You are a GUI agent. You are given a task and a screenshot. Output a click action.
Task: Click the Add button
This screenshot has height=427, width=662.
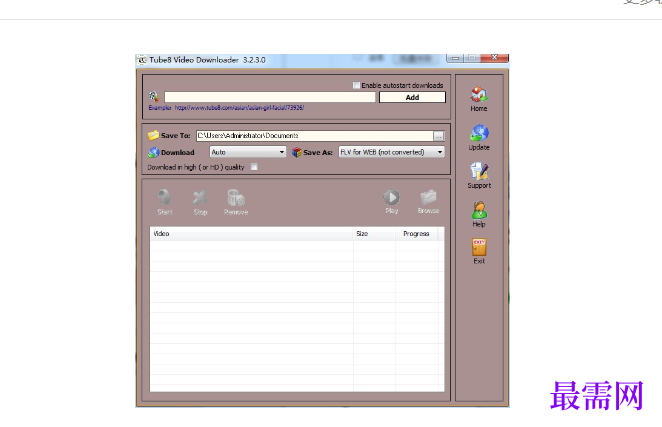[x=412, y=98]
